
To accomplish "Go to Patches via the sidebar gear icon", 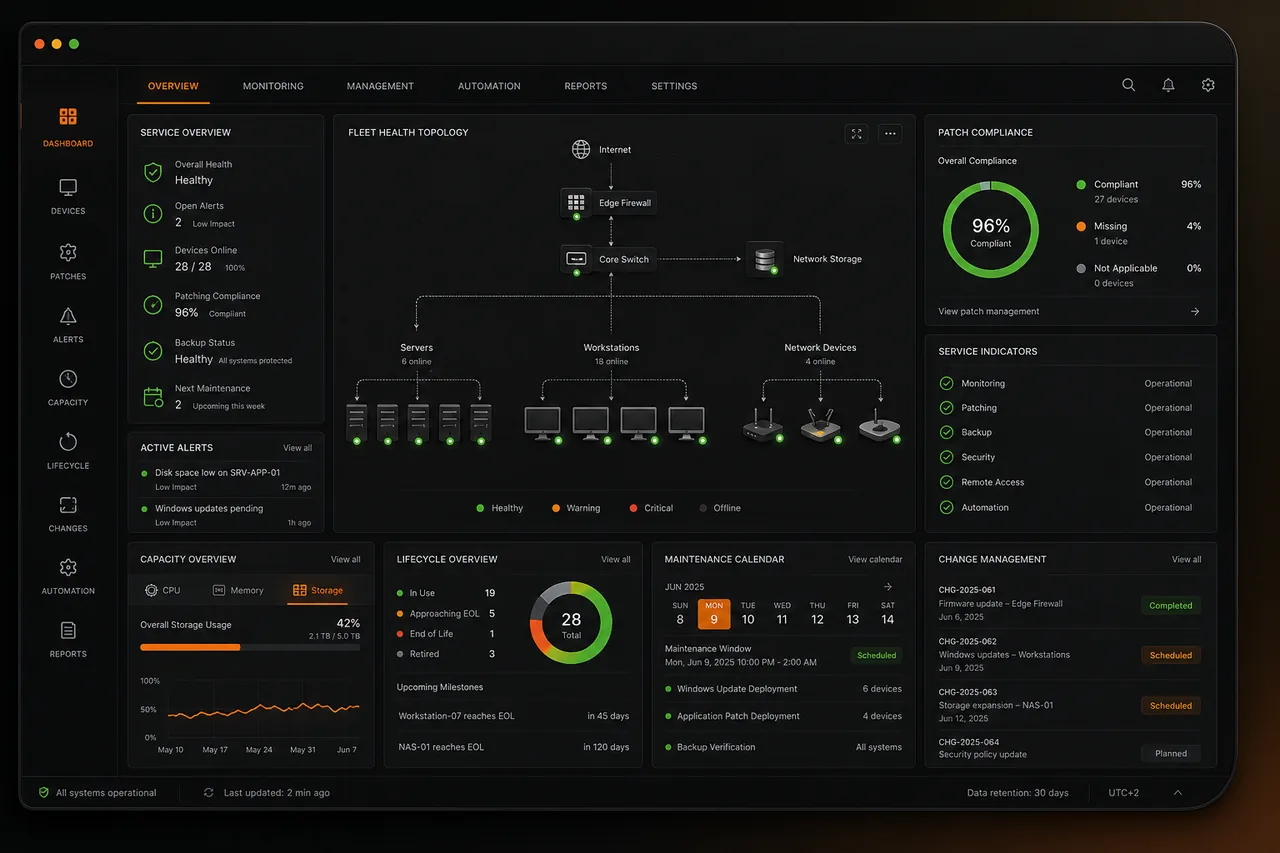I will 68,252.
